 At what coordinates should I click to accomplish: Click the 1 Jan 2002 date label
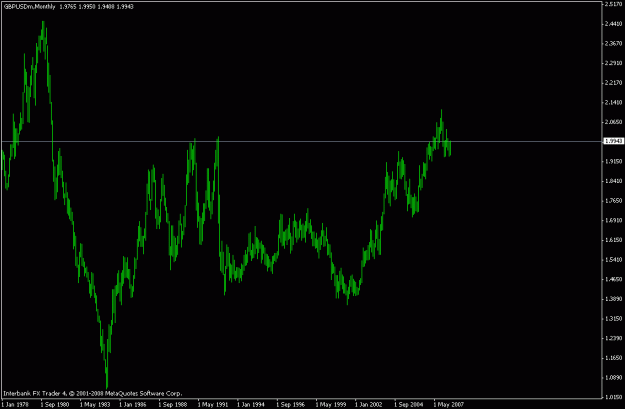click(x=369, y=405)
